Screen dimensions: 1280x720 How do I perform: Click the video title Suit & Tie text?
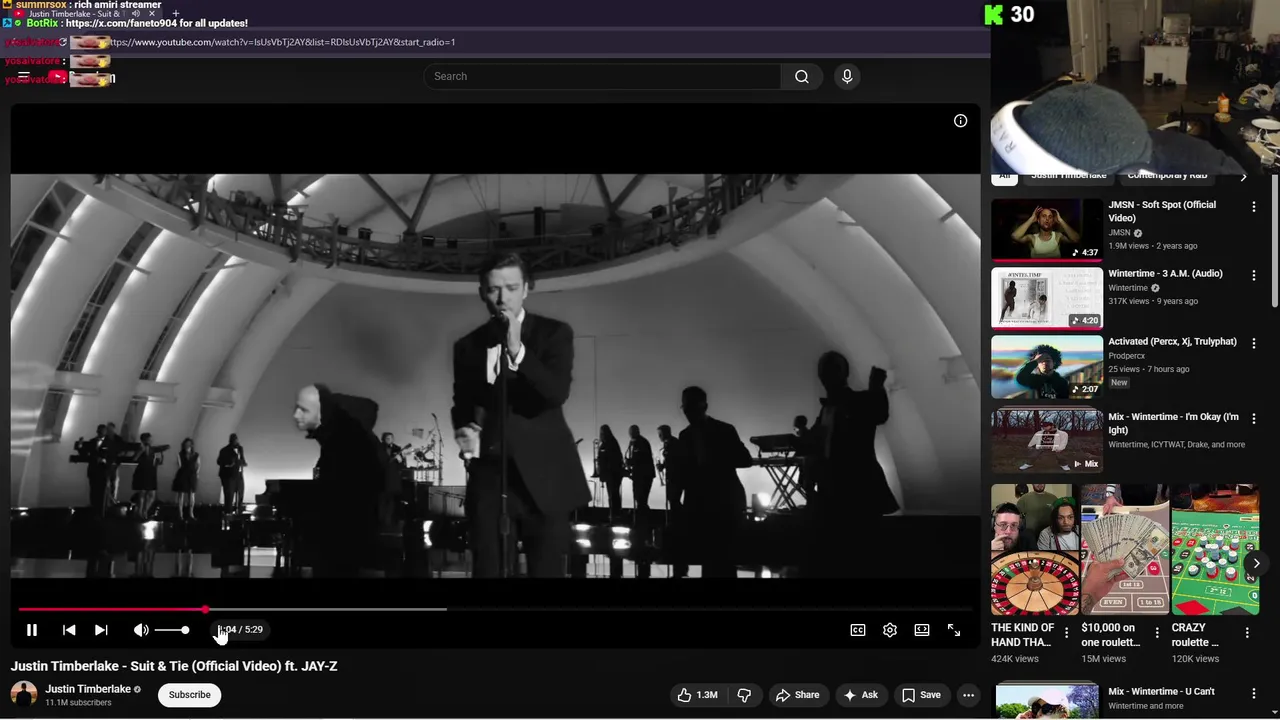(174, 666)
